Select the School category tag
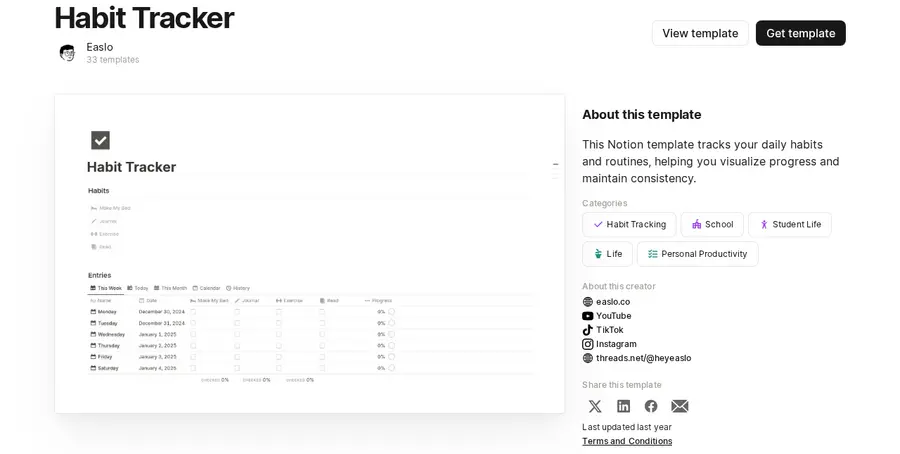Image resolution: width=900 pixels, height=454 pixels. [x=712, y=224]
